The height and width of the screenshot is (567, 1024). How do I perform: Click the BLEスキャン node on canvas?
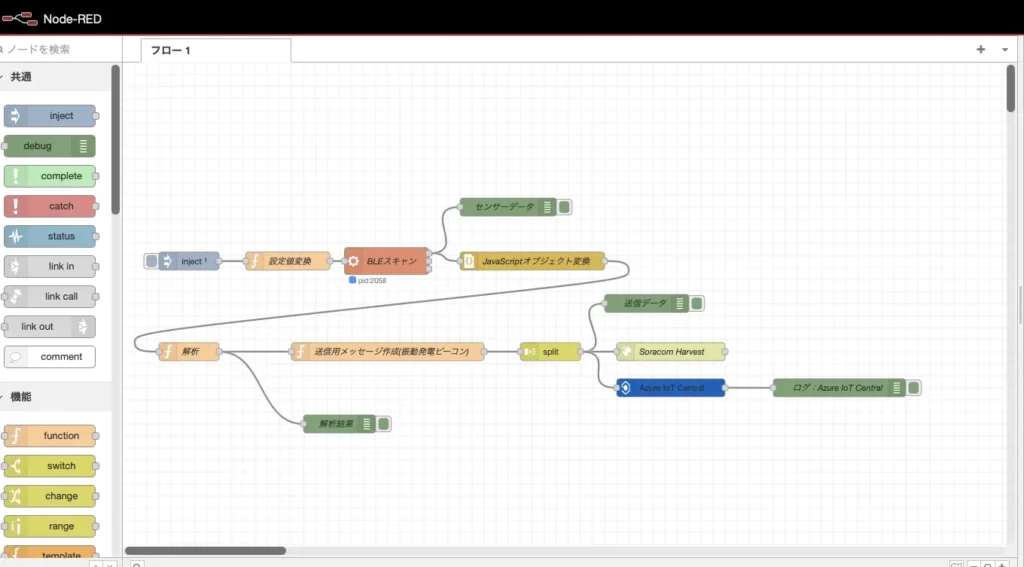(387, 261)
